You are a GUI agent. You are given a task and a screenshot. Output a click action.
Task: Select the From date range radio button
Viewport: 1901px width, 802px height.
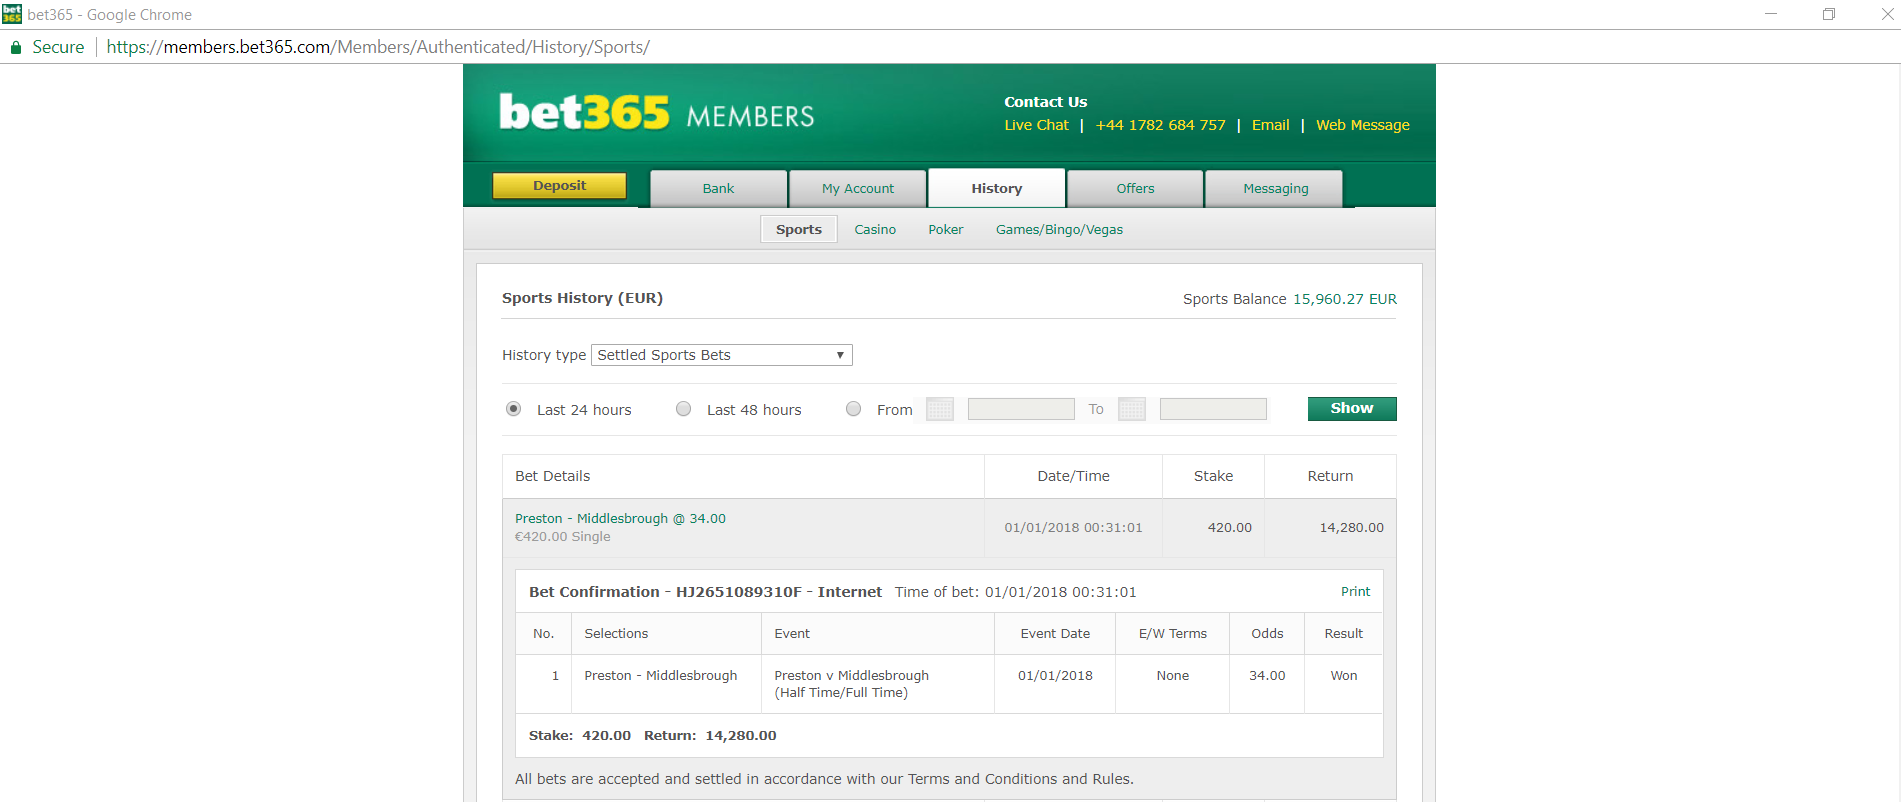click(854, 409)
